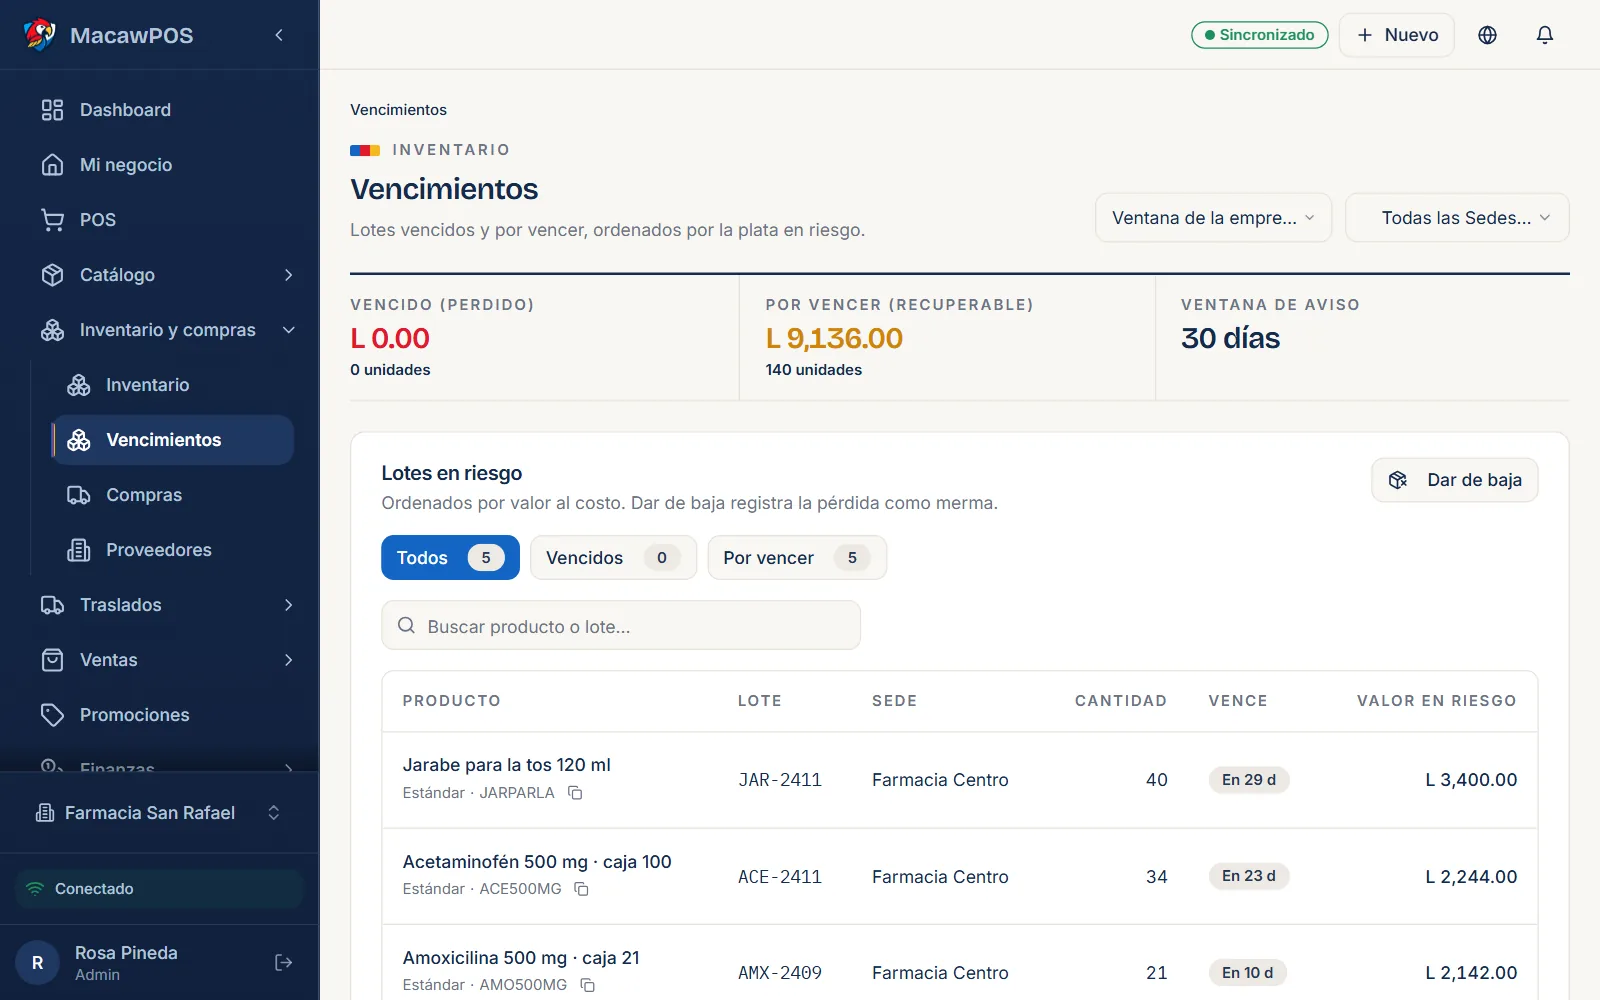Screen dimensions: 1600x1000
Task: Click the Rosa Pineda avatar
Action: 38,963
